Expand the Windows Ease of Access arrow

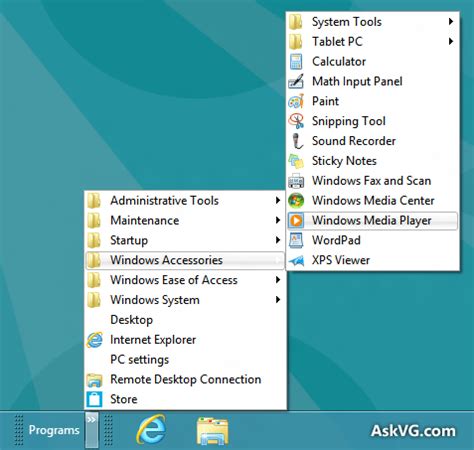tap(278, 280)
